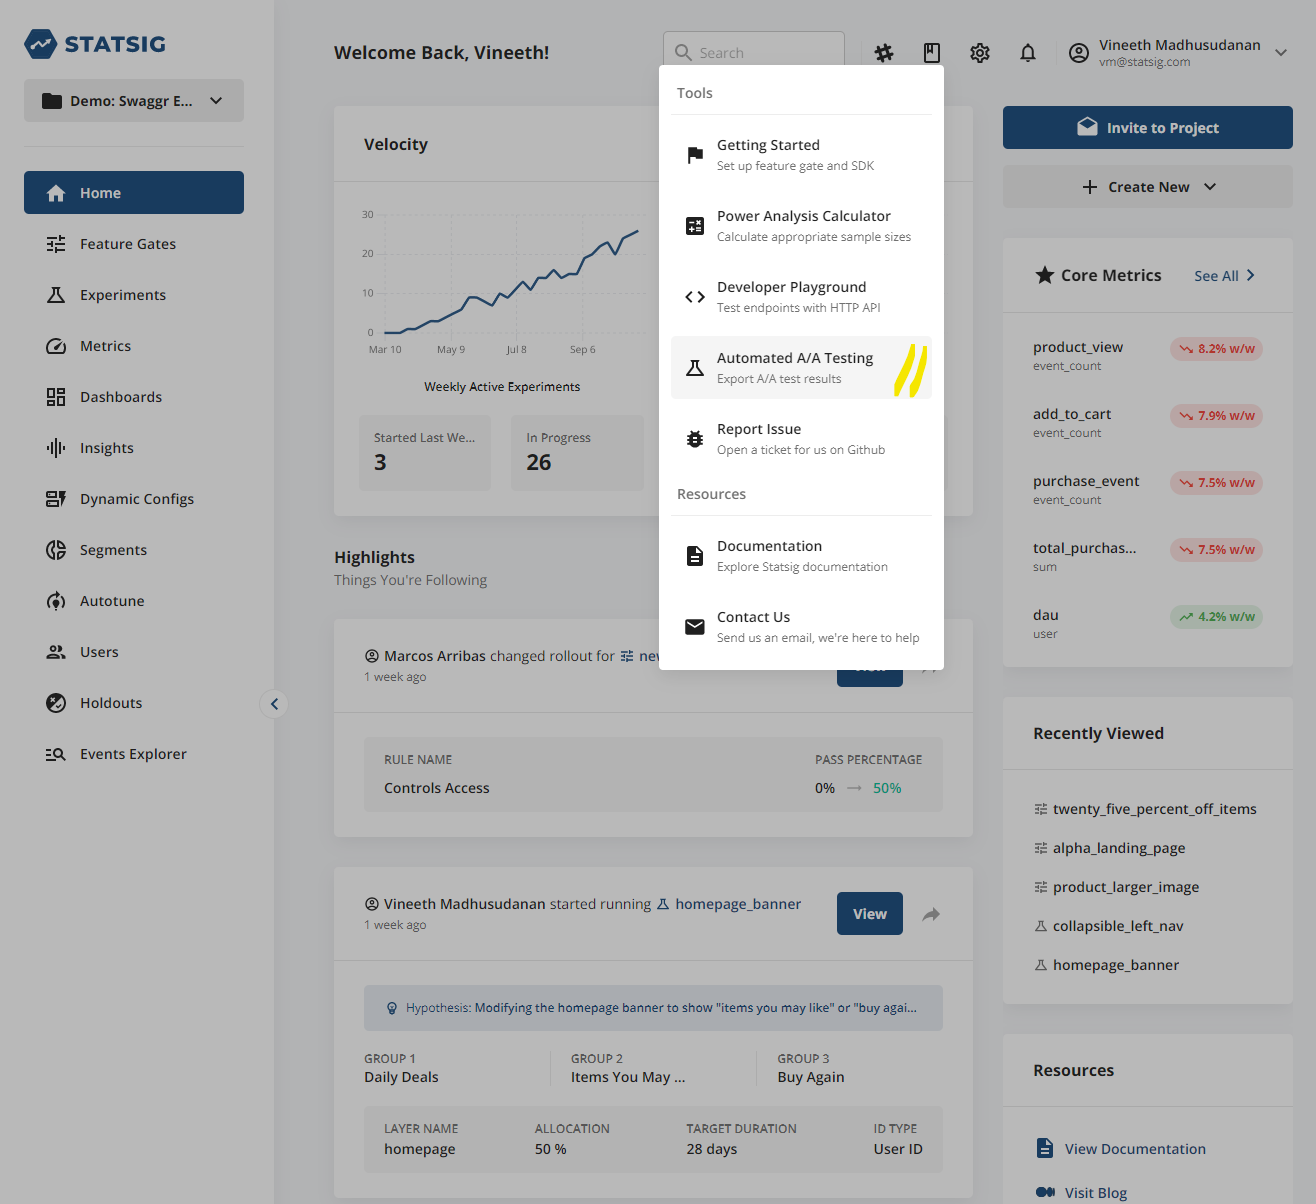This screenshot has width=1316, height=1204.
Task: Go to Home in sidebar
Action: point(134,192)
